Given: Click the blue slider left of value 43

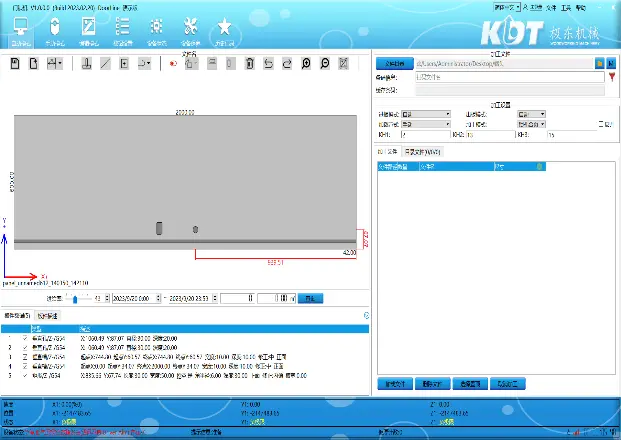Looking at the screenshot, I should pos(75,299).
